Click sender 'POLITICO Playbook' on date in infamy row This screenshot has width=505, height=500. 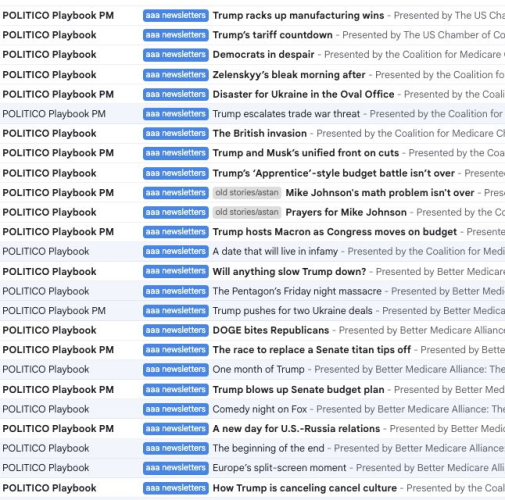(46, 251)
